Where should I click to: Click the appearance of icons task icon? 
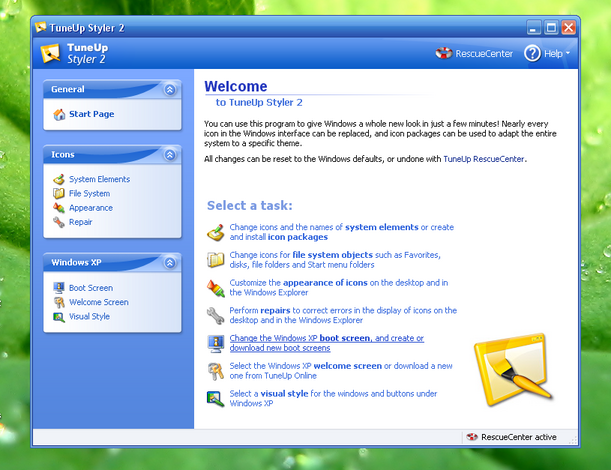coord(215,288)
